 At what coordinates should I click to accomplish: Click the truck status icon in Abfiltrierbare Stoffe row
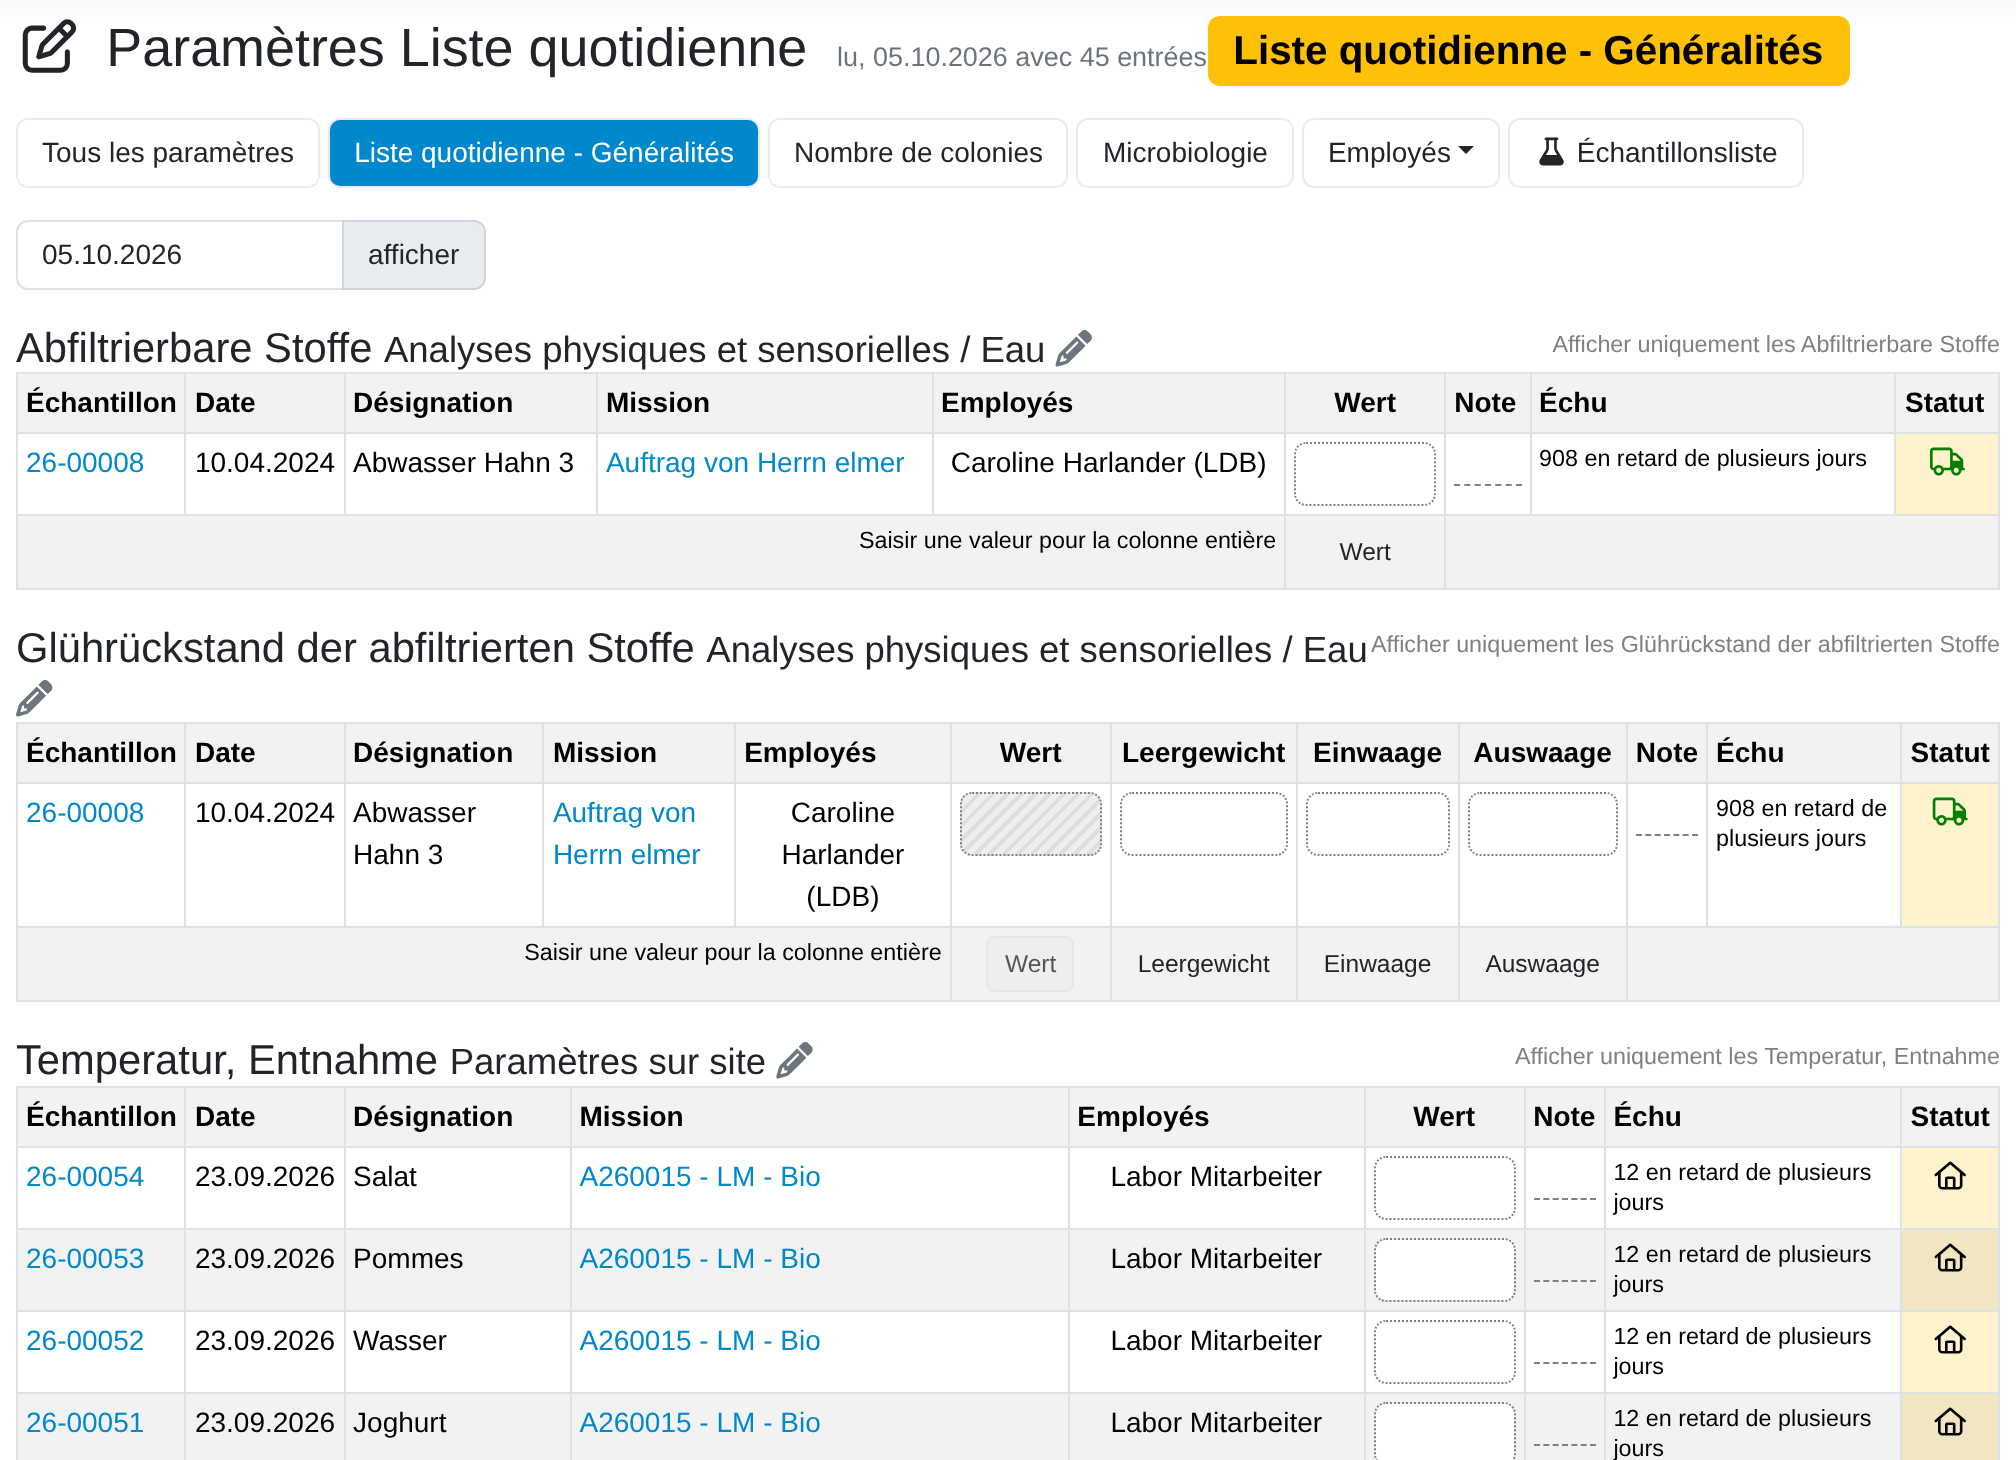click(1946, 461)
